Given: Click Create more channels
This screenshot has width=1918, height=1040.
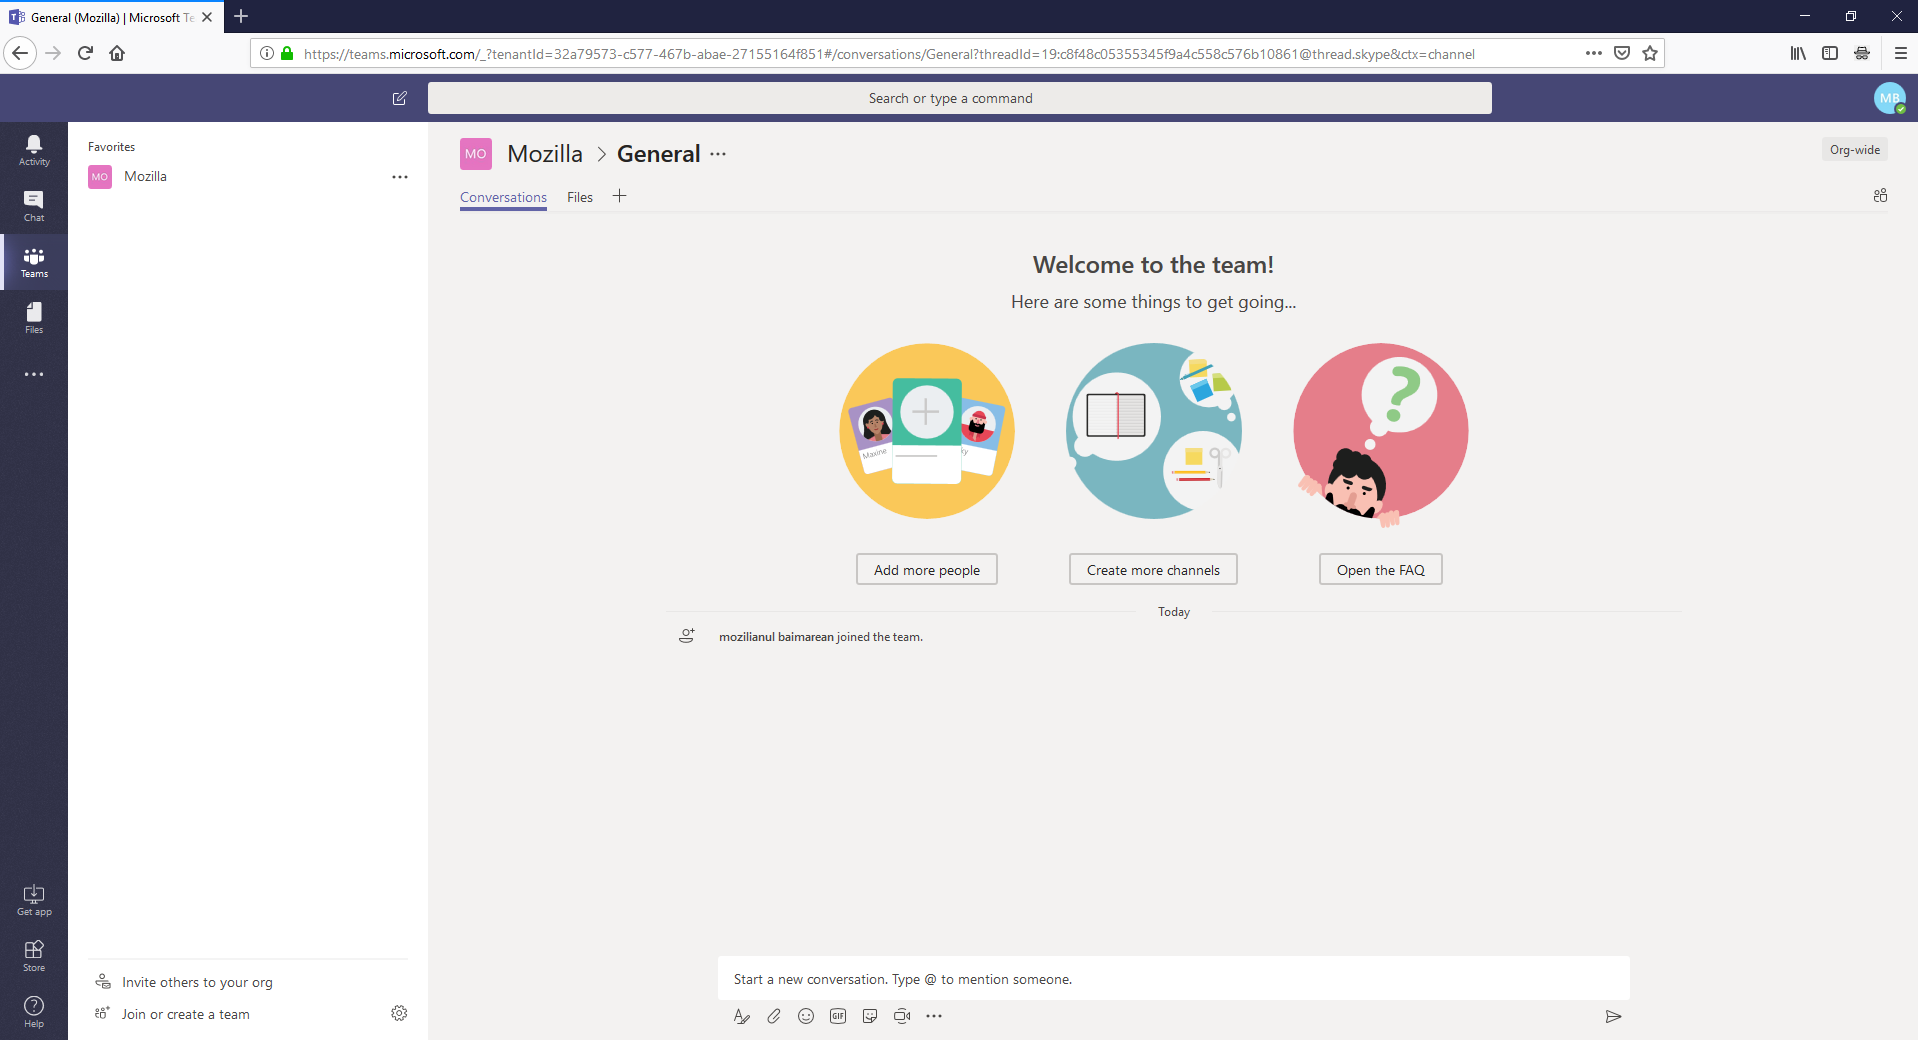Looking at the screenshot, I should (x=1152, y=569).
